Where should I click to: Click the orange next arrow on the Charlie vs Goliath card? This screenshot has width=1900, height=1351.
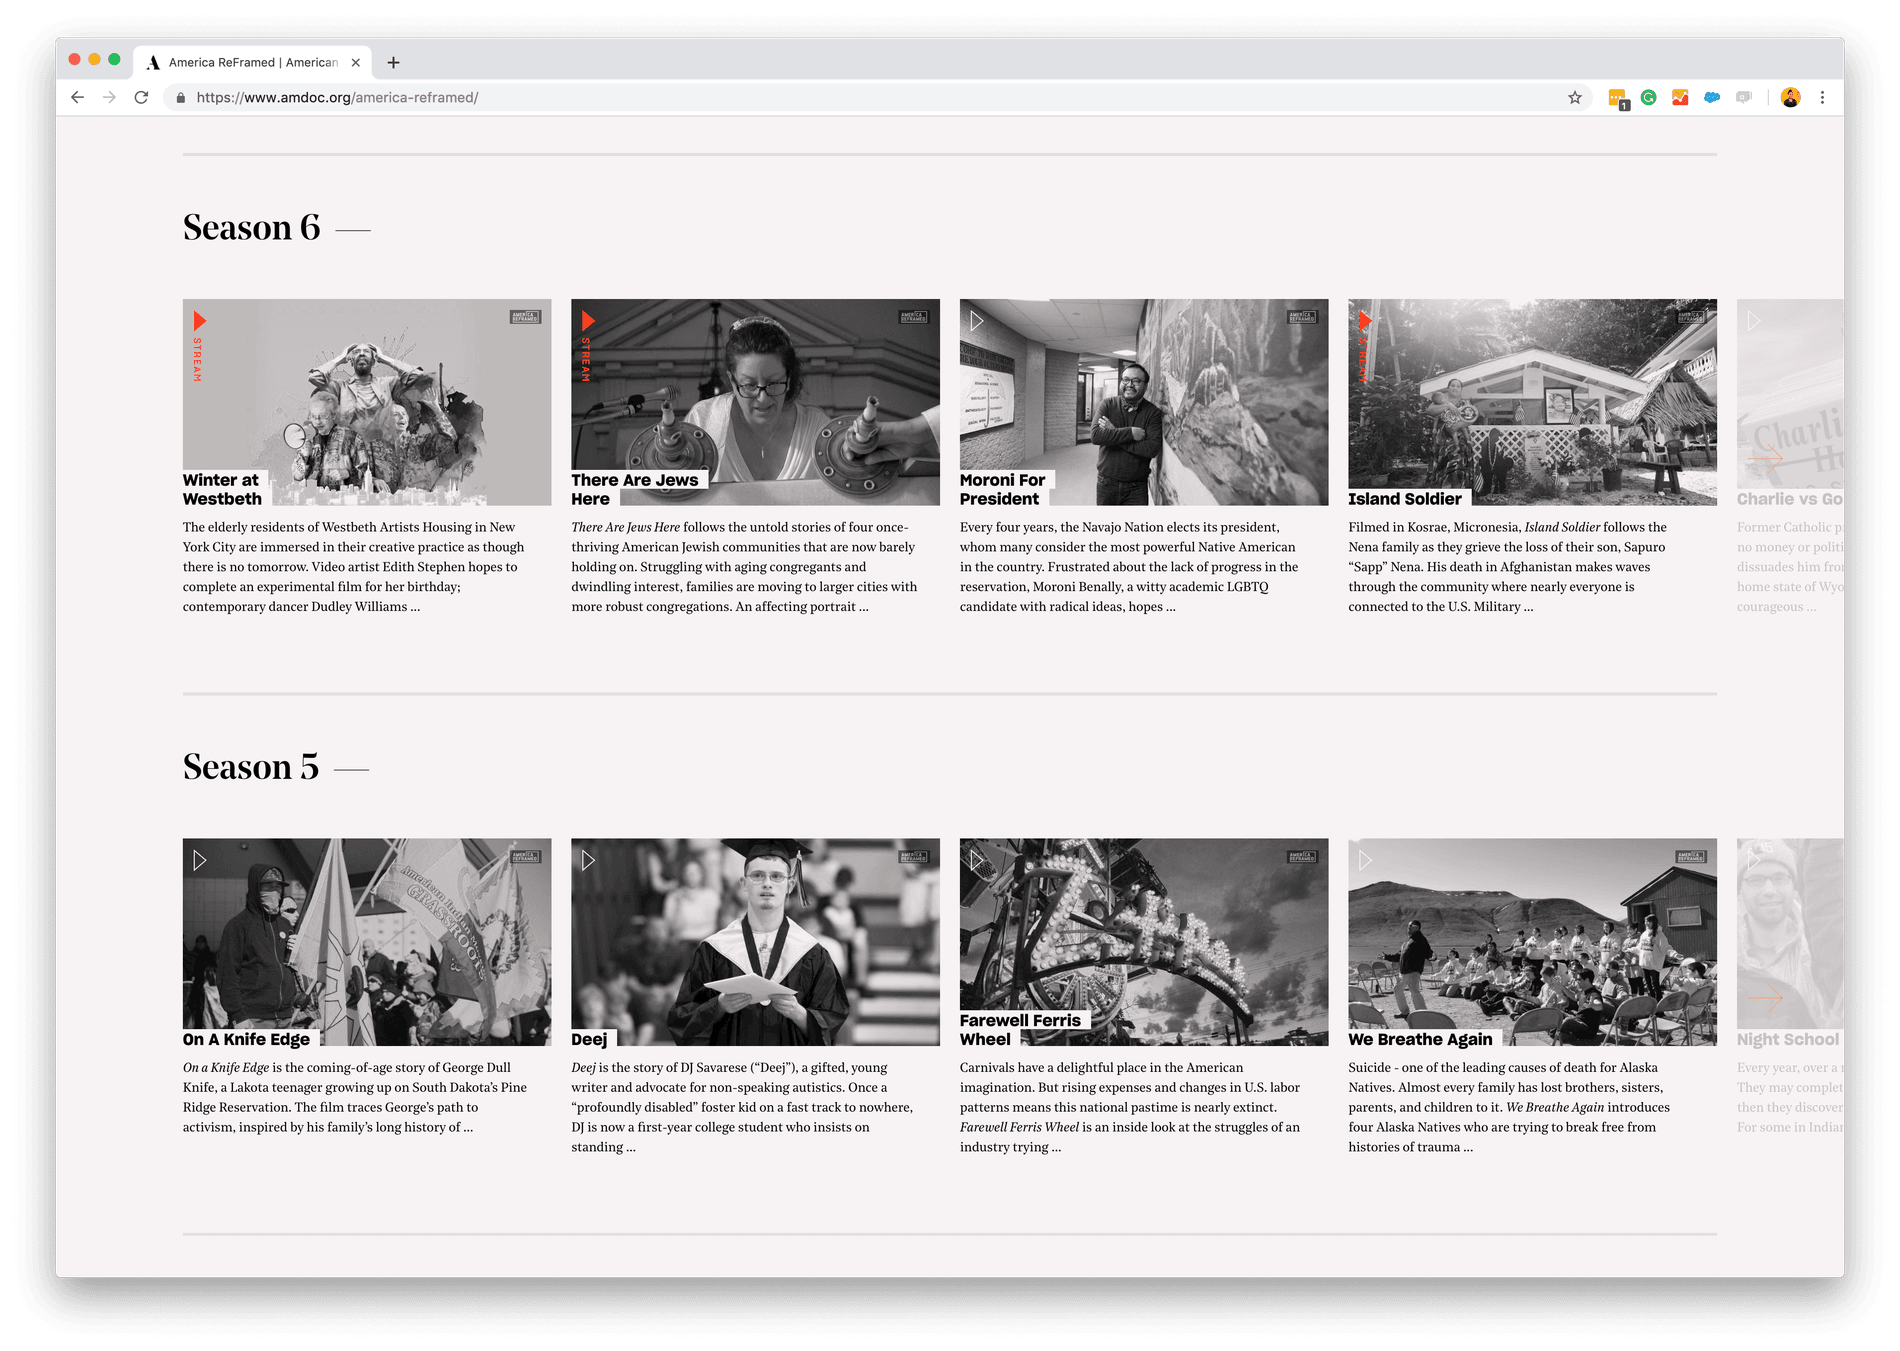pos(1766,459)
